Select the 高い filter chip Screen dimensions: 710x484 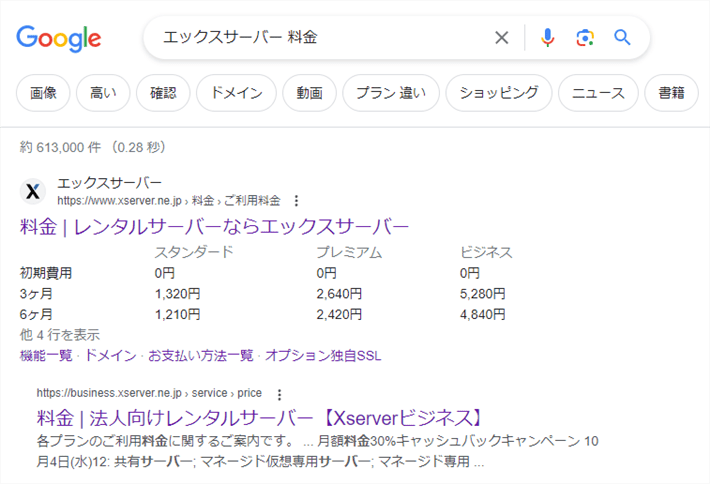click(103, 93)
